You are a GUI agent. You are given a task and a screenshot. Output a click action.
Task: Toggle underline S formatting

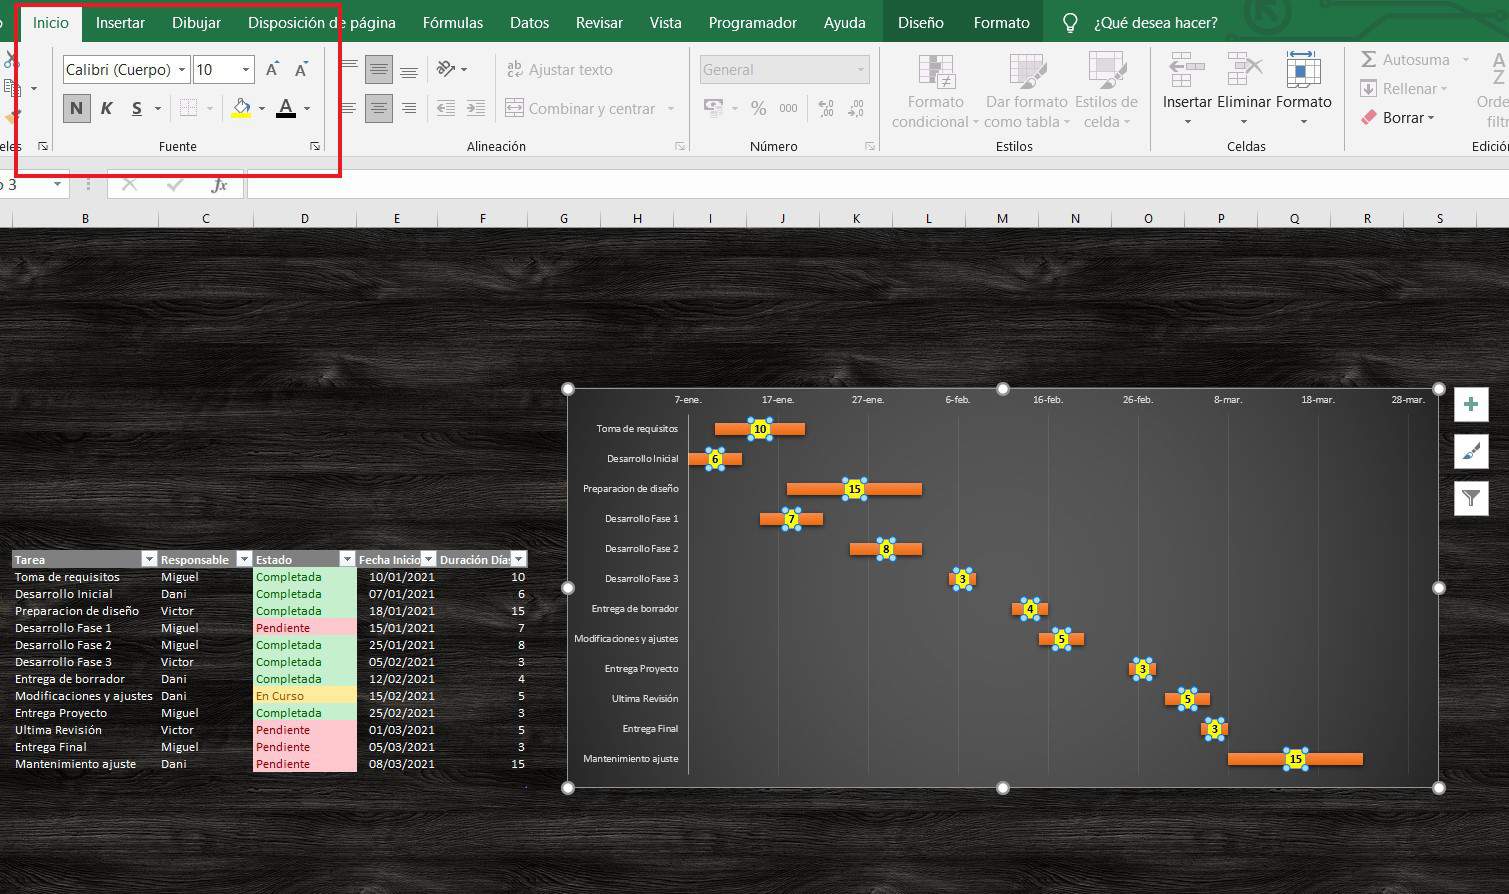[x=136, y=108]
